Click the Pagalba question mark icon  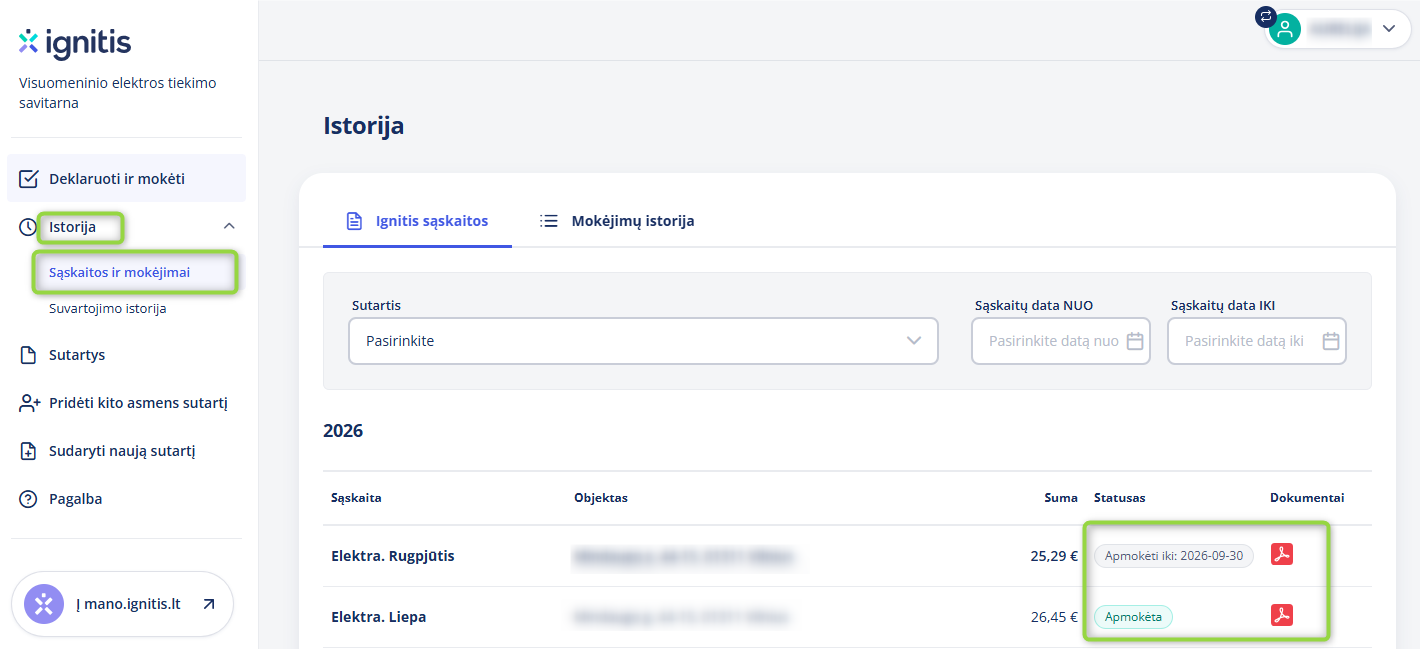29,499
